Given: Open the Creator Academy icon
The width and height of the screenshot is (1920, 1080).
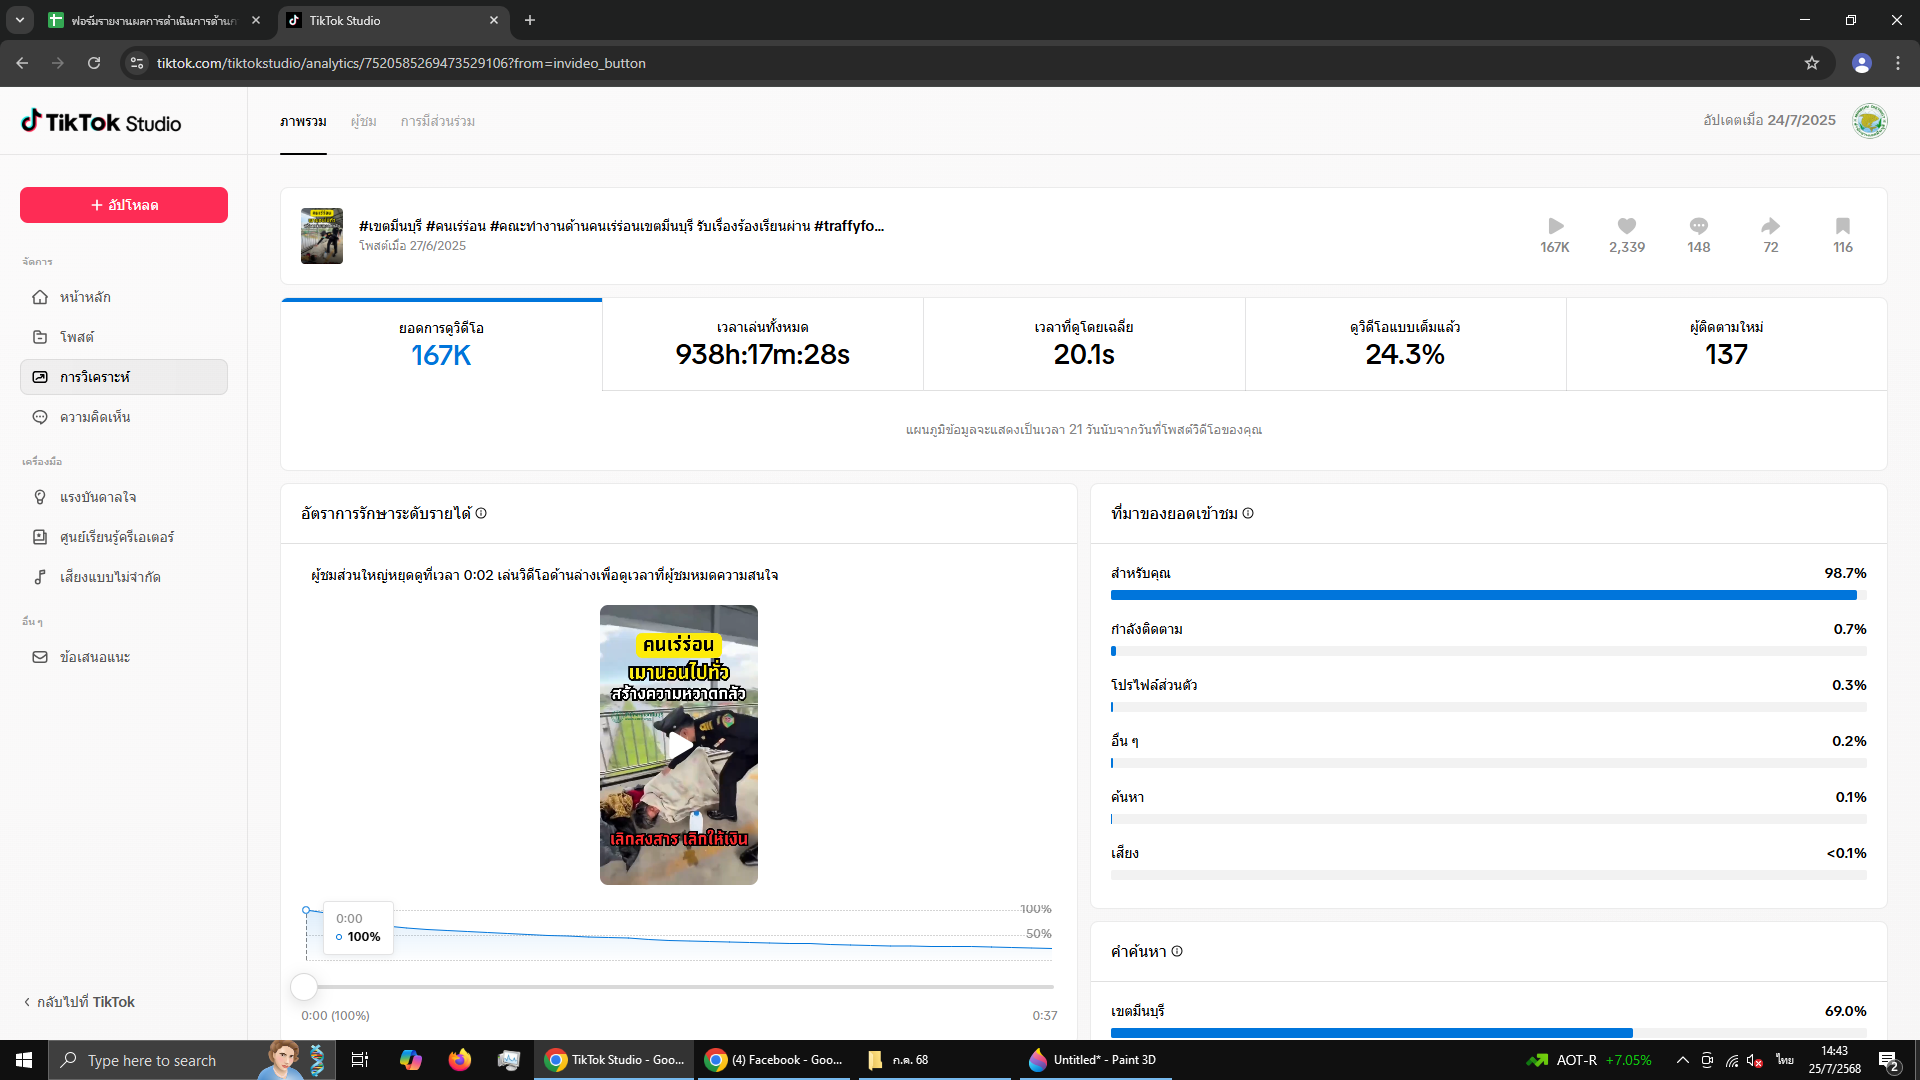Looking at the screenshot, I should point(40,537).
